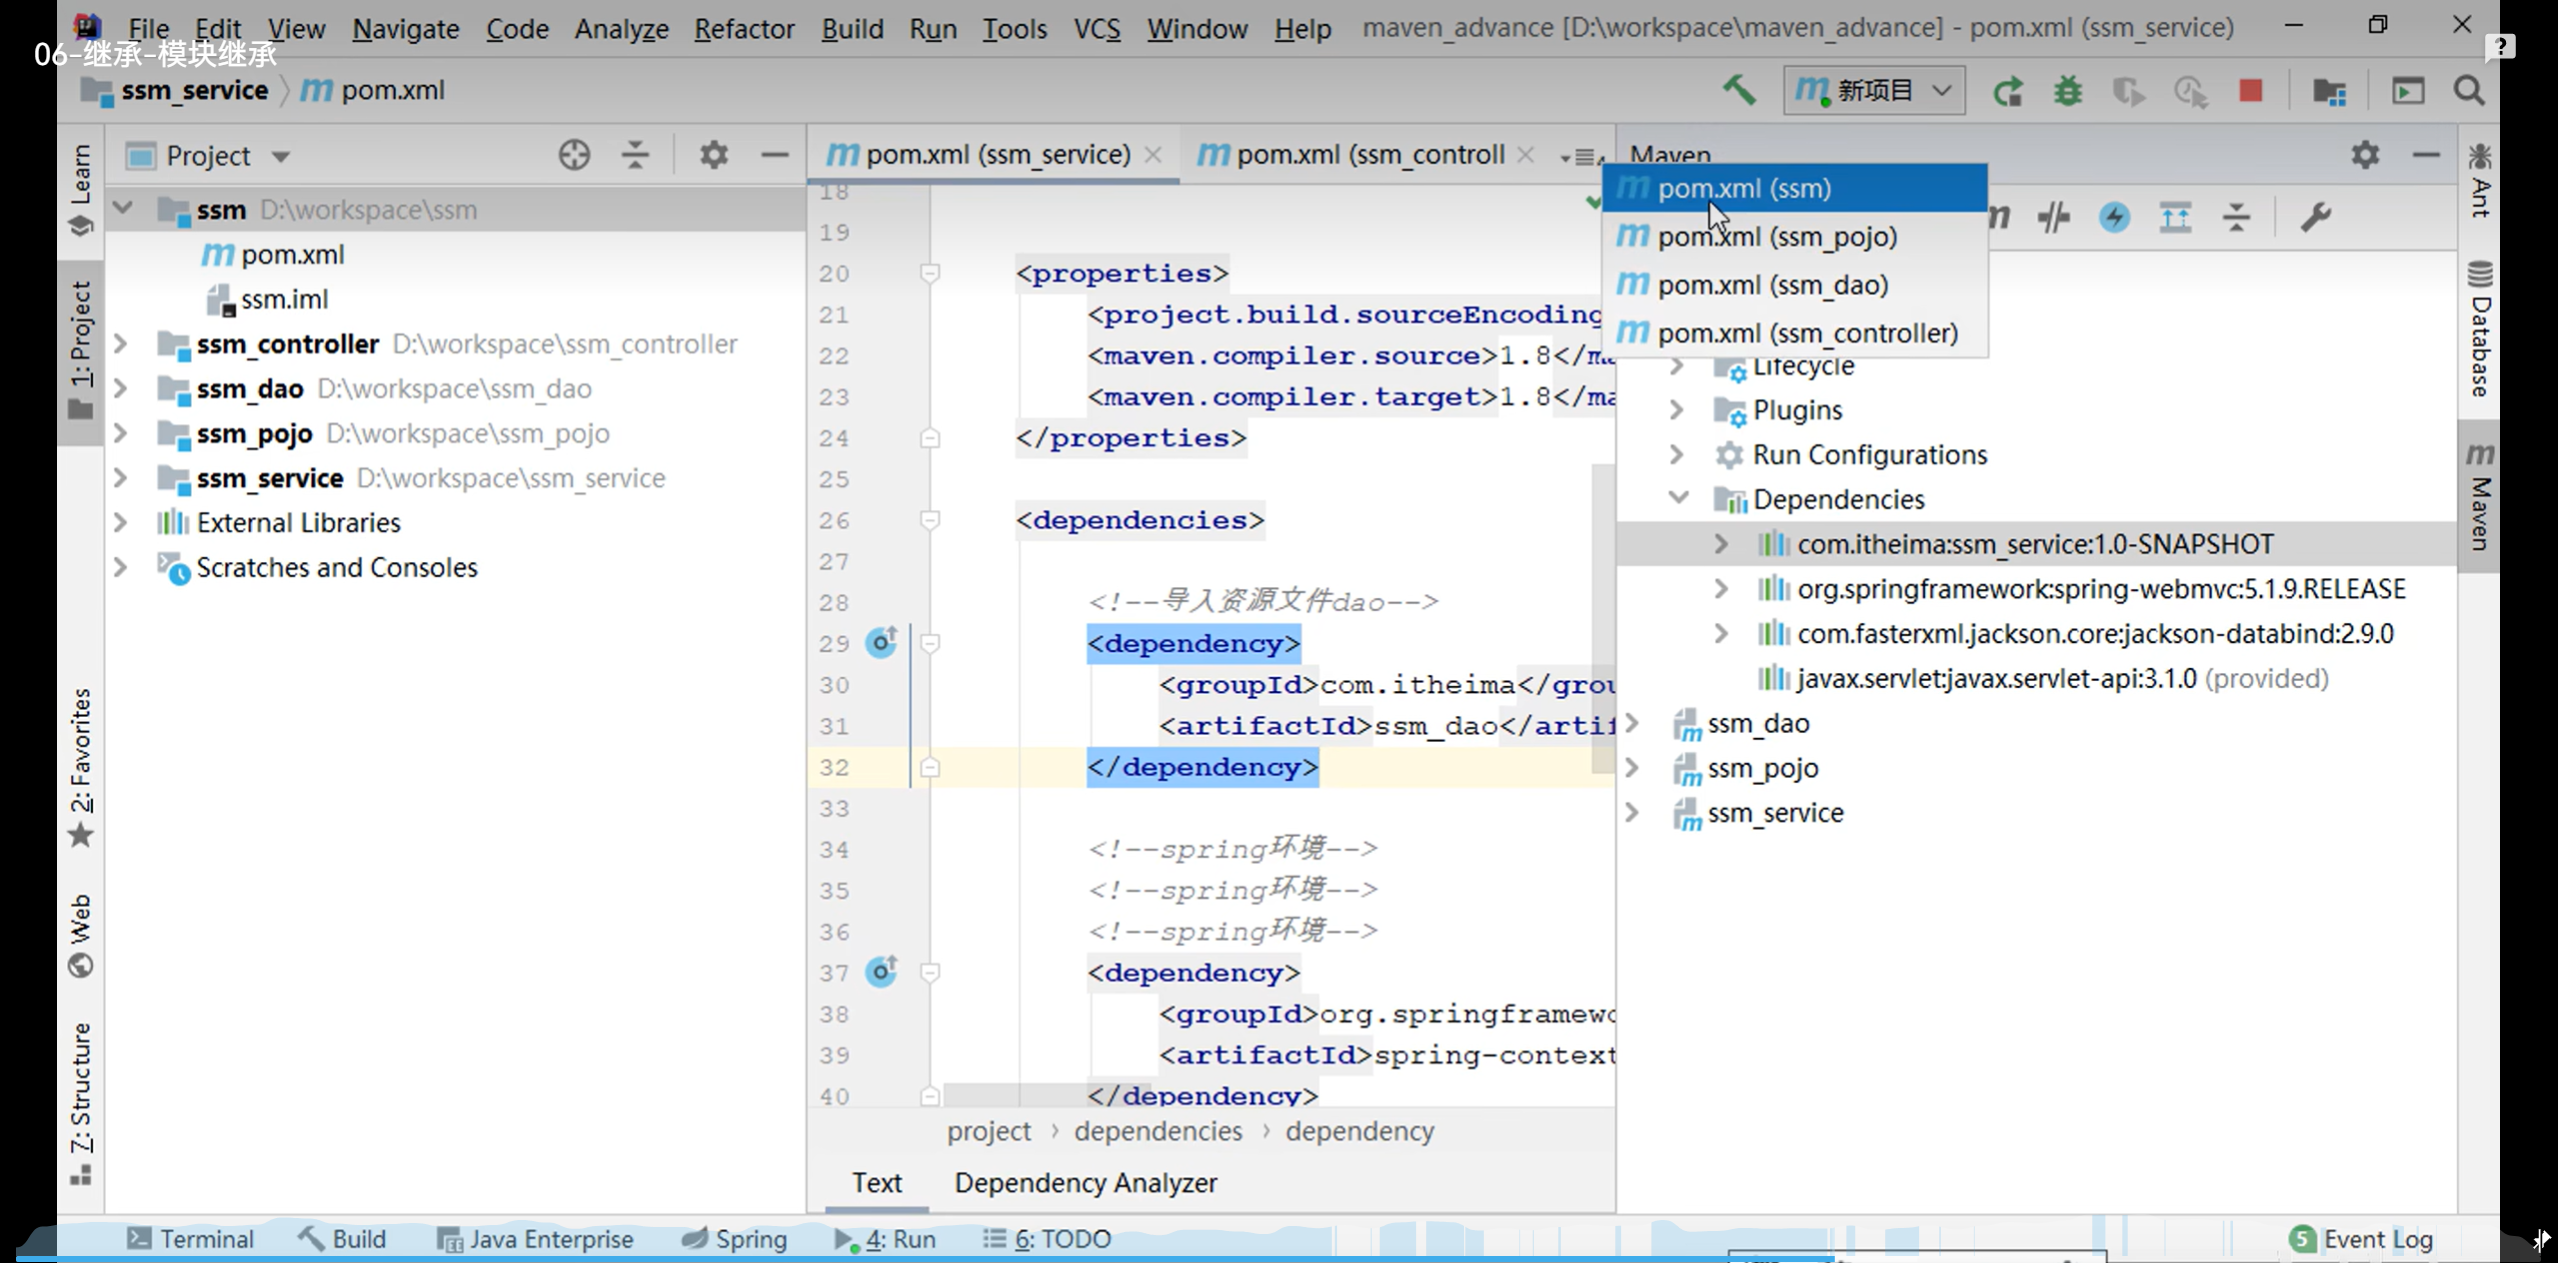The image size is (2558, 1263).
Task: Click the editor vertical scrollbar
Action: (x=1603, y=620)
